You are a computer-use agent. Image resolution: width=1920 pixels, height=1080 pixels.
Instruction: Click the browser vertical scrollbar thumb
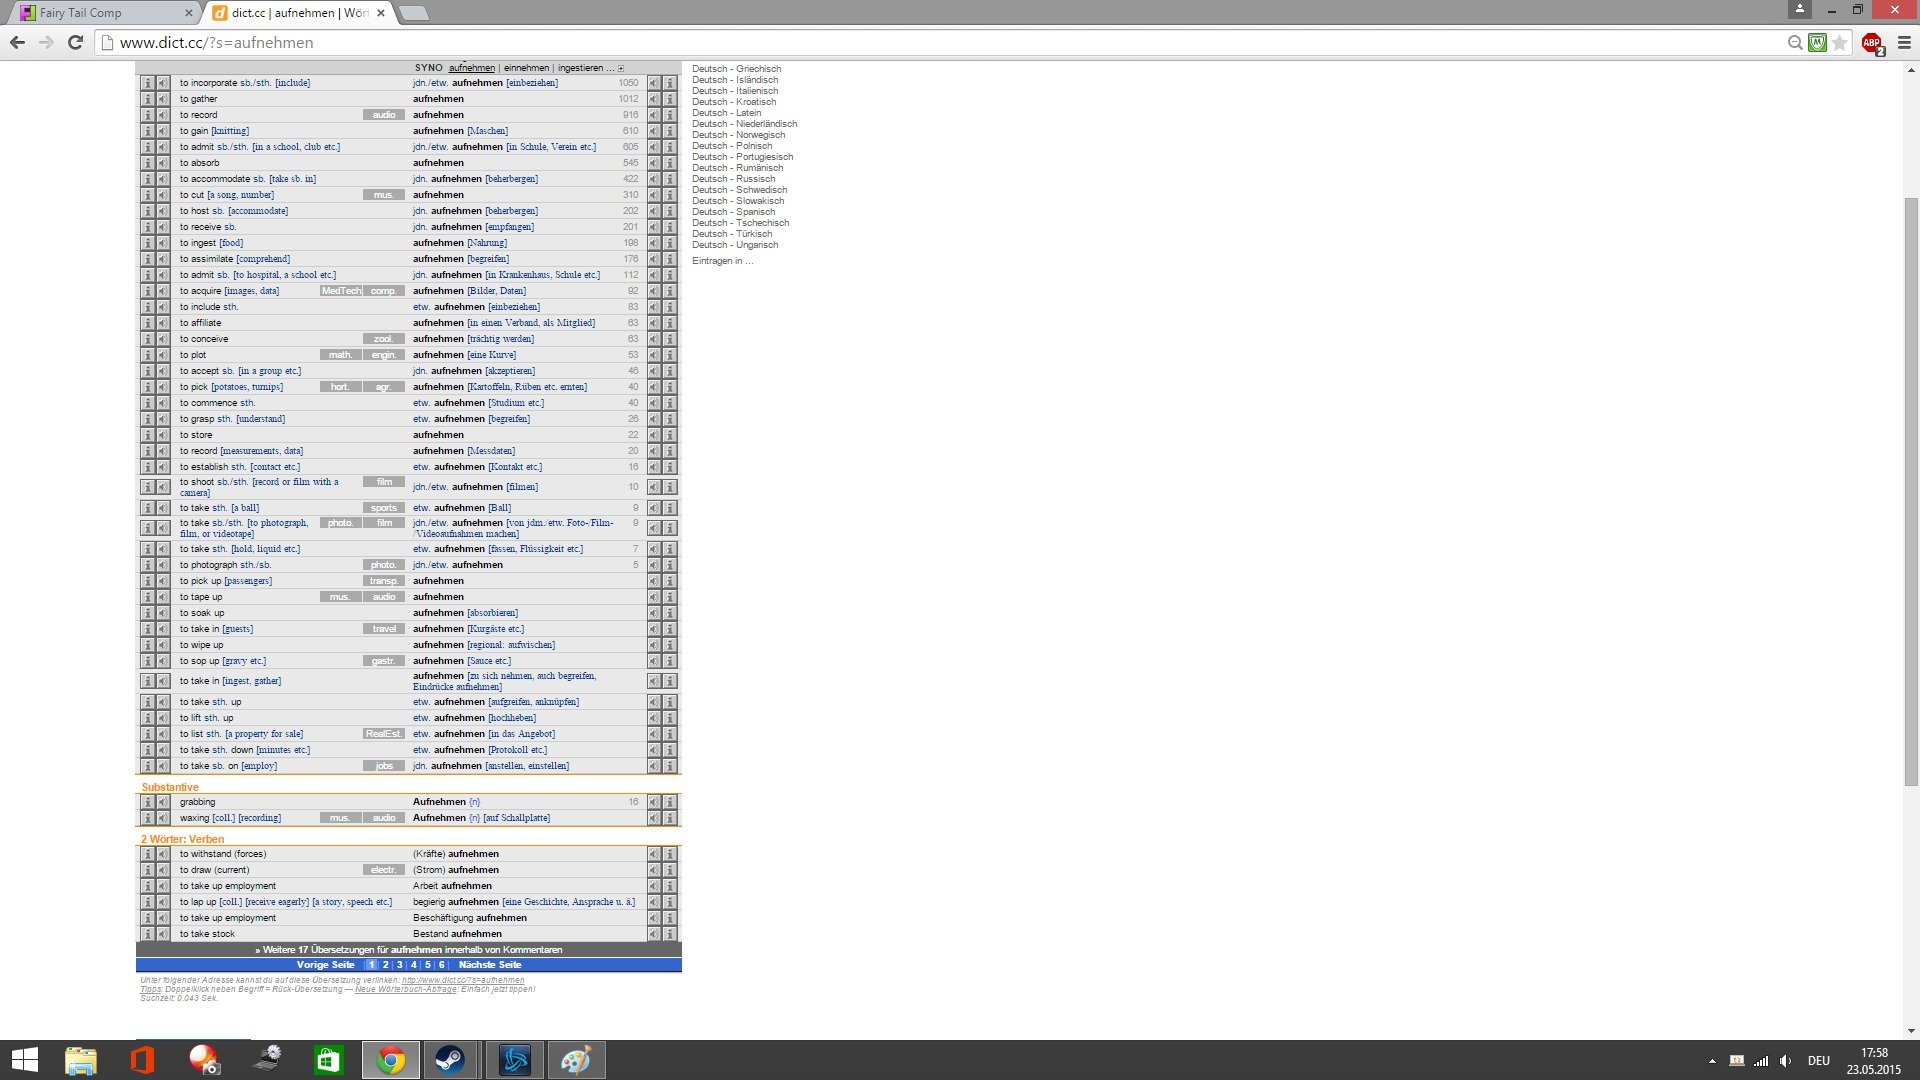pyautogui.click(x=1911, y=490)
